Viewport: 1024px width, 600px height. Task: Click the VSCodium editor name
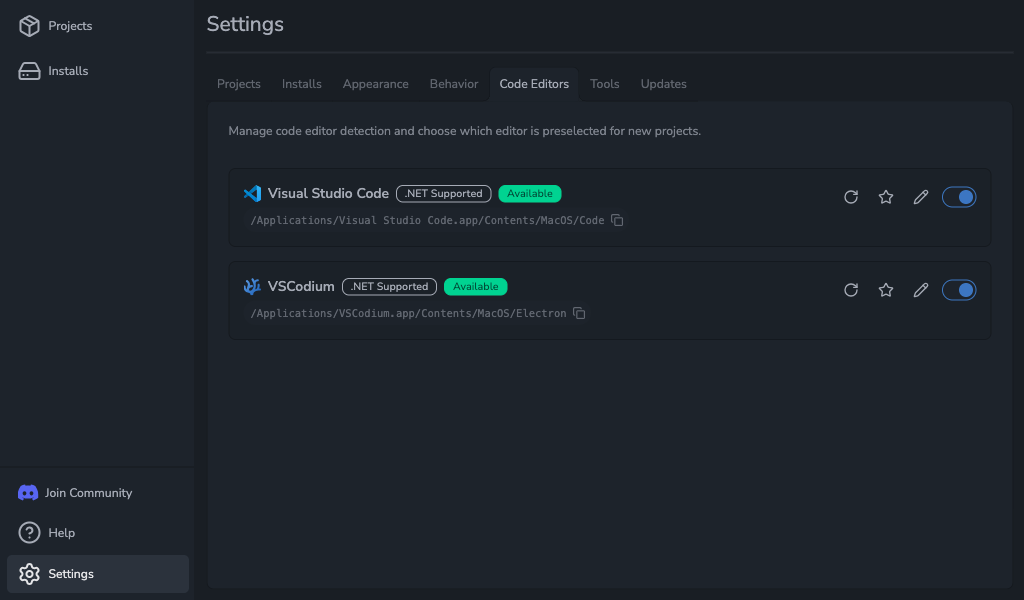[x=301, y=286]
